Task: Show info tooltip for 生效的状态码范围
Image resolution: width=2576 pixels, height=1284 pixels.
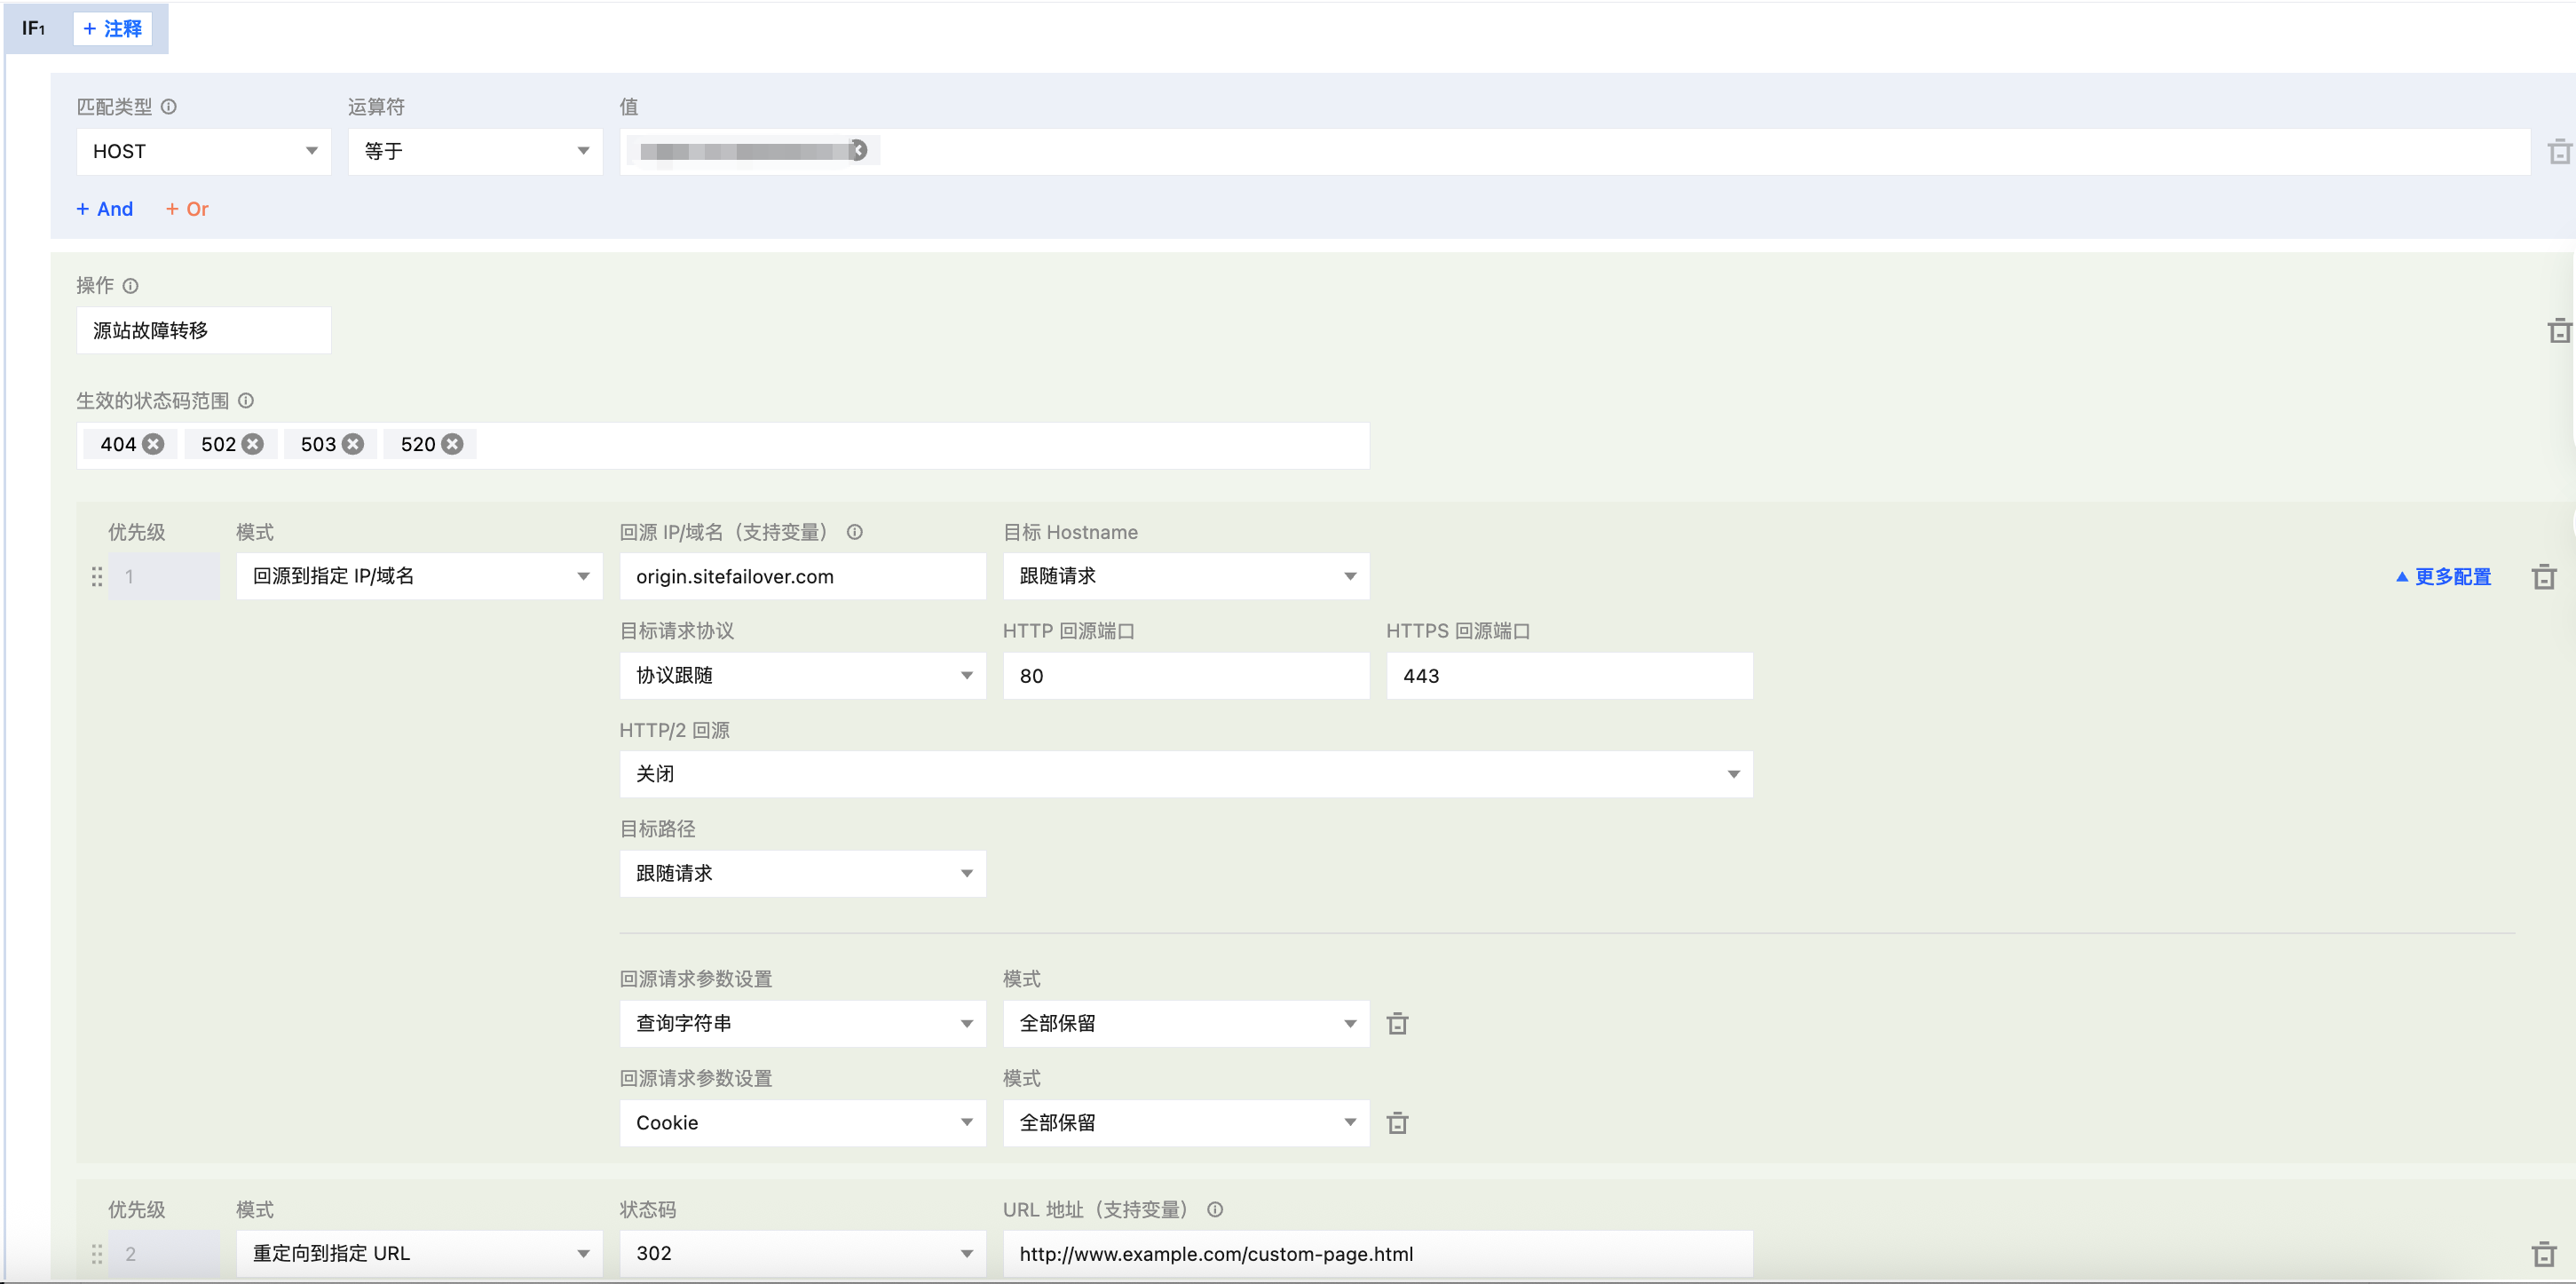Action: [x=246, y=401]
